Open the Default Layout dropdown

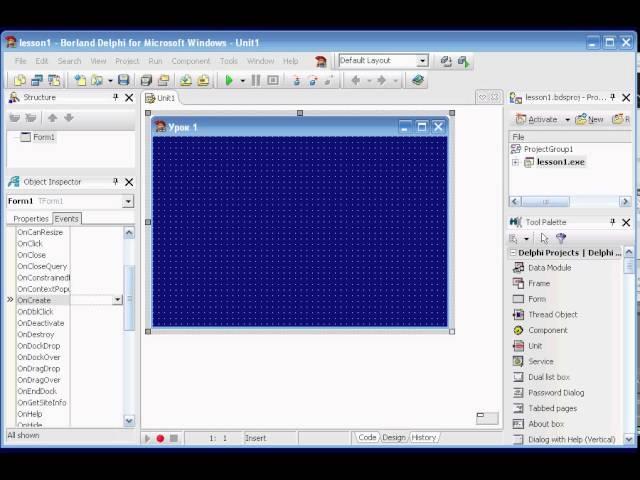423,61
